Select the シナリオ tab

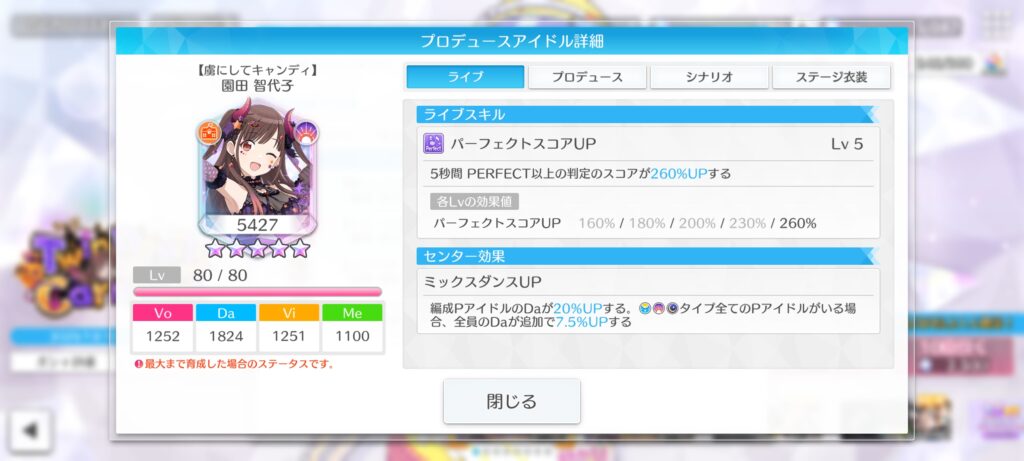click(x=709, y=76)
